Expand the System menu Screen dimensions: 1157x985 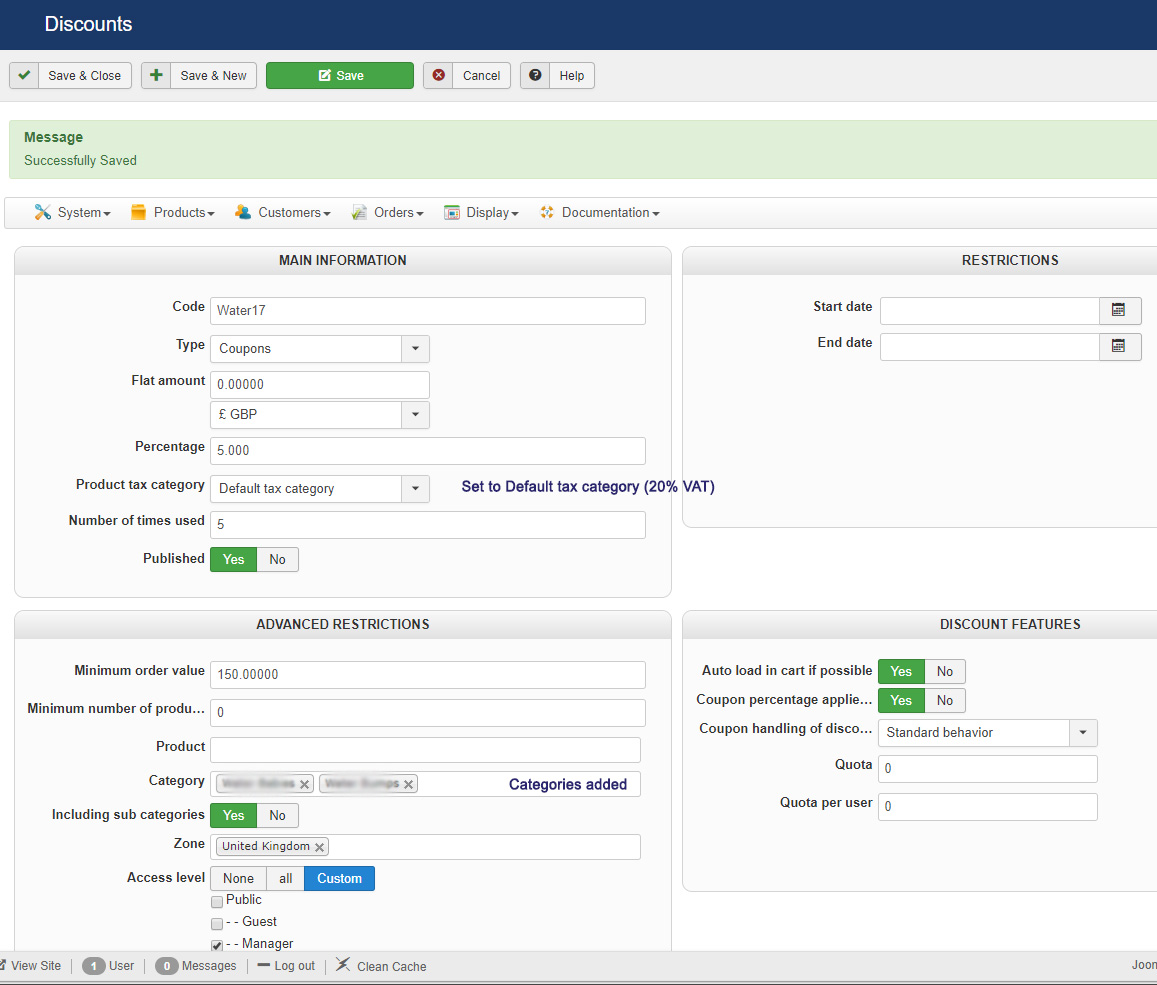click(x=73, y=212)
